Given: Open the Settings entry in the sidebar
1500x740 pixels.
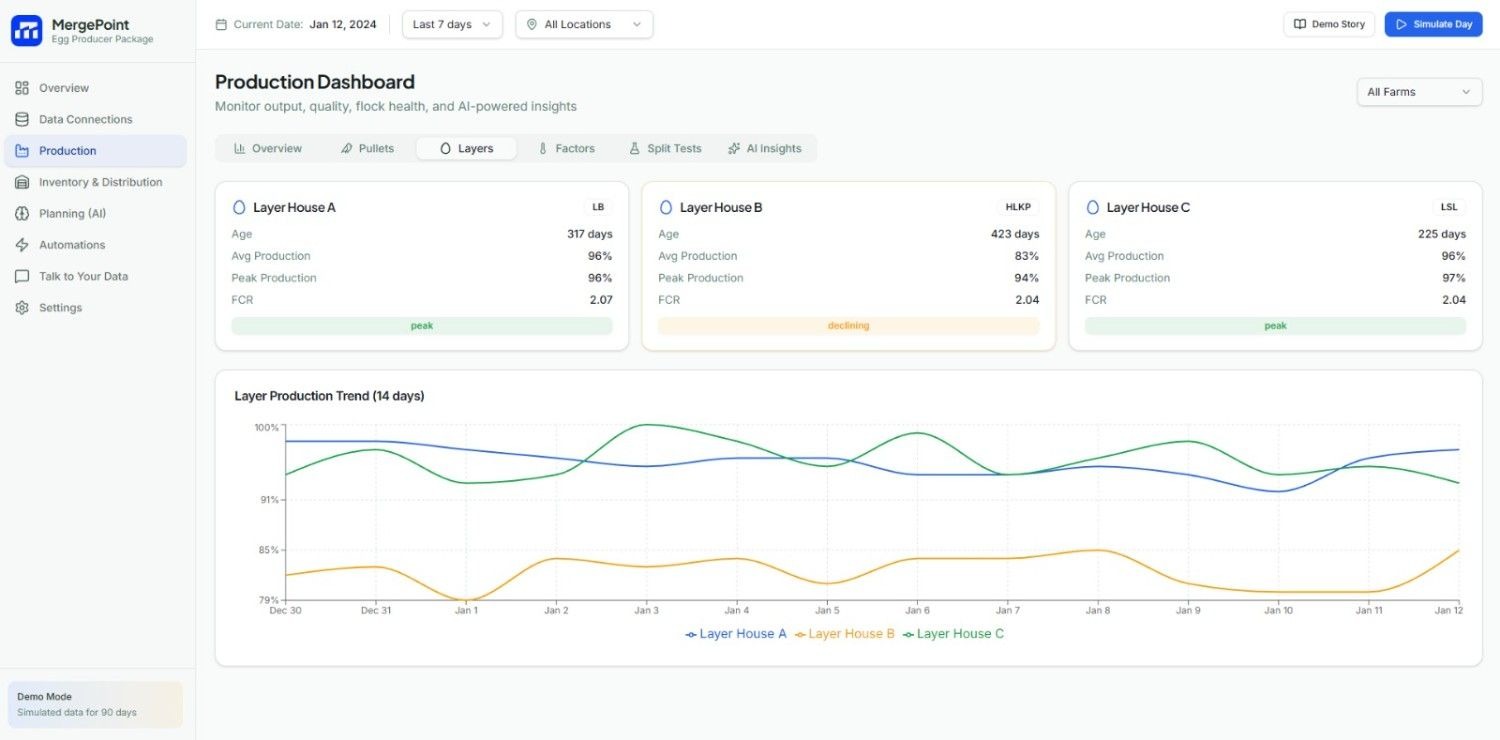Looking at the screenshot, I should point(60,307).
